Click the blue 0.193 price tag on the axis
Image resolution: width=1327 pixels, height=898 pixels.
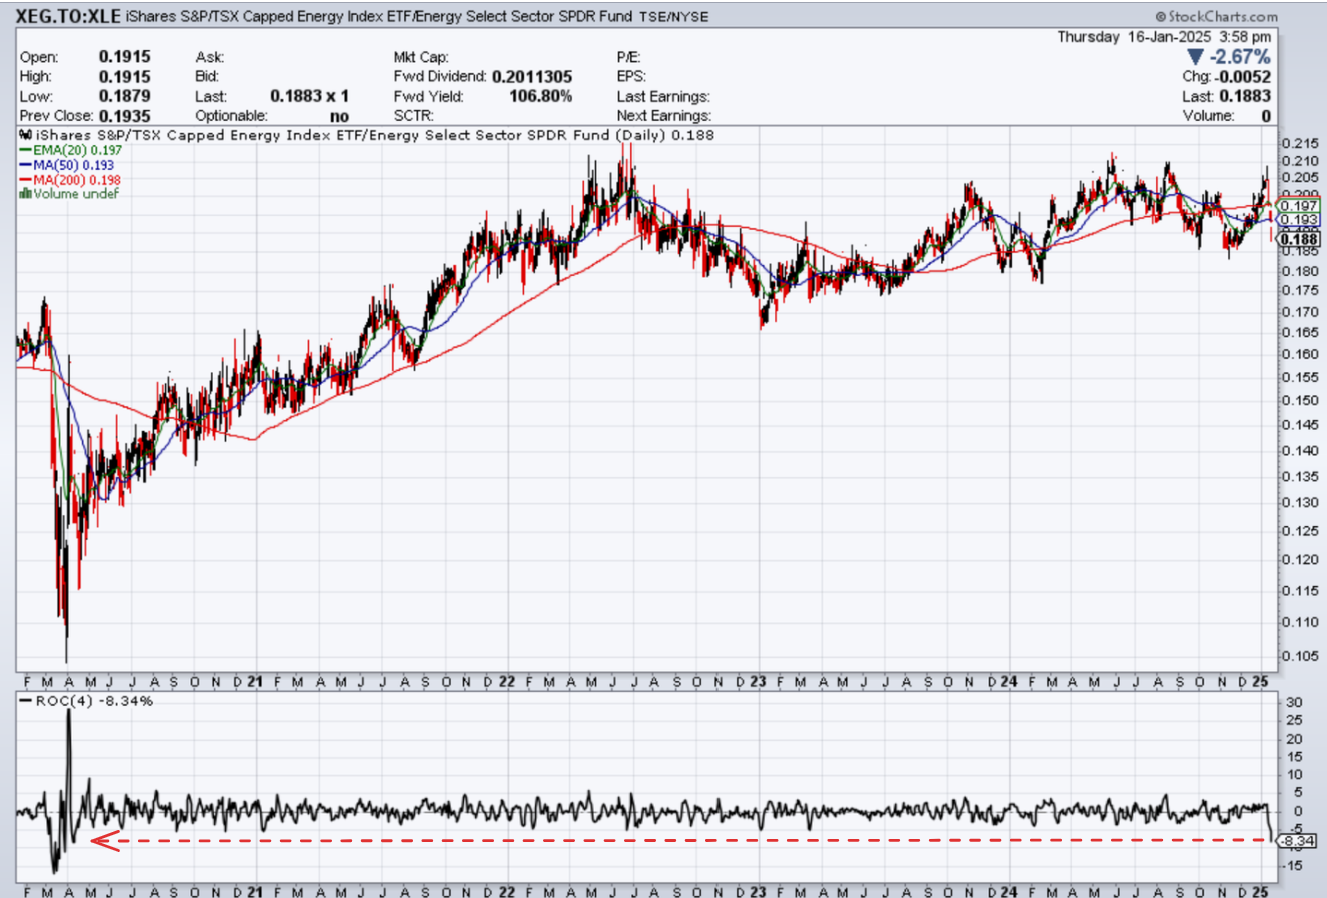tap(1299, 220)
